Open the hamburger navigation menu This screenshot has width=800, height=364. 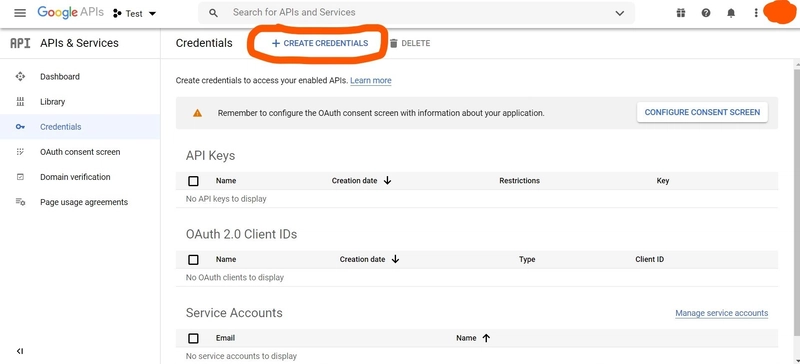(x=20, y=13)
